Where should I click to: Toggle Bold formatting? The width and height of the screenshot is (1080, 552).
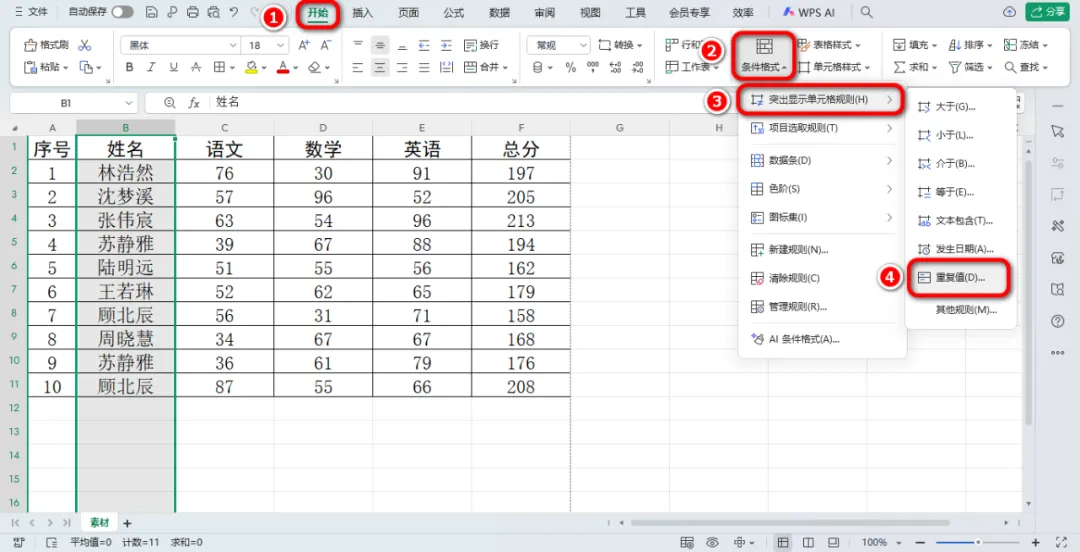click(129, 68)
